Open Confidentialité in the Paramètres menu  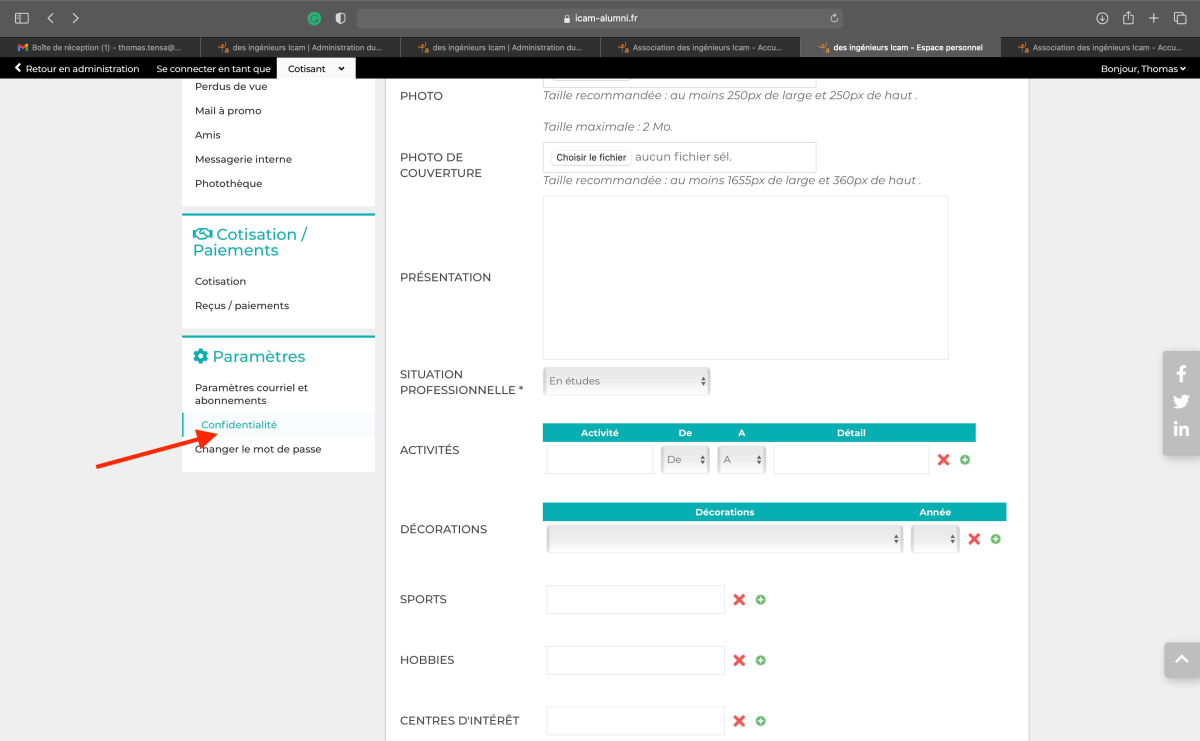pyautogui.click(x=239, y=425)
